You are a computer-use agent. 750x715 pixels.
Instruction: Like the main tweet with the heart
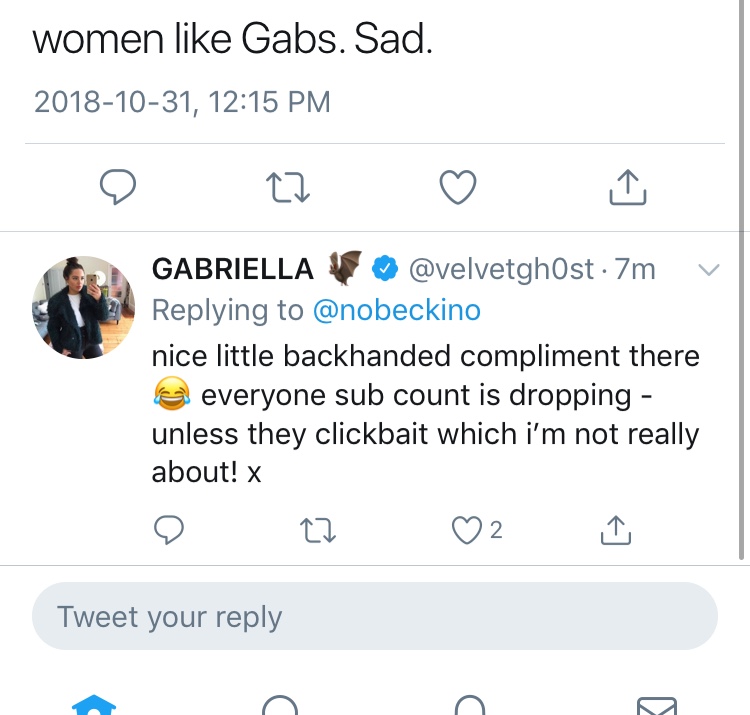tap(458, 186)
